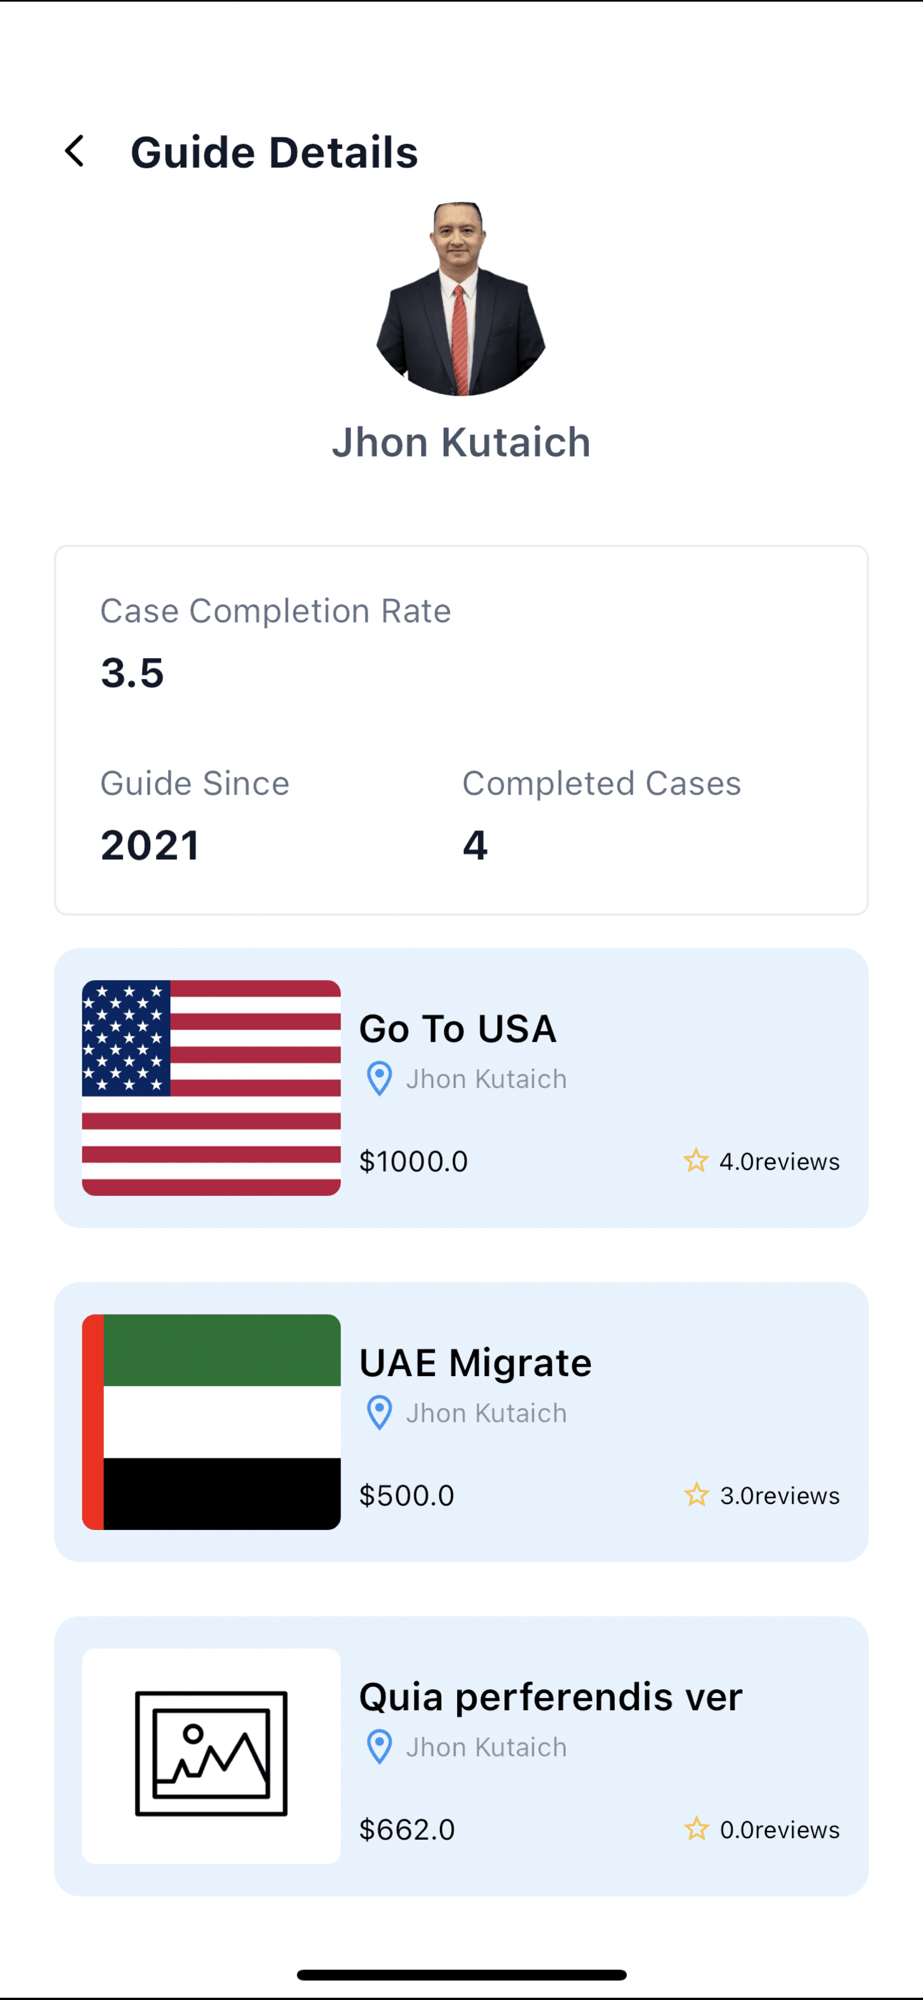
Task: Tap the Completed Cases count
Action: tap(475, 846)
